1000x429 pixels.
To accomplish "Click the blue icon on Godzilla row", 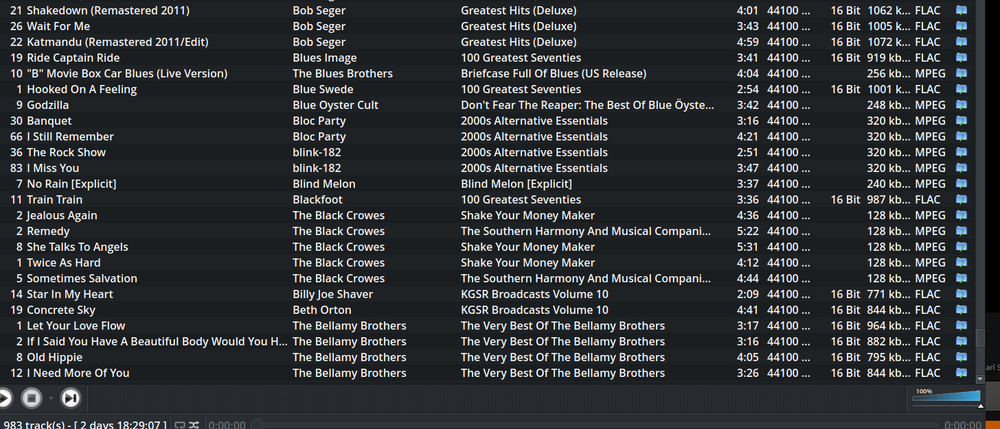I will pos(961,105).
